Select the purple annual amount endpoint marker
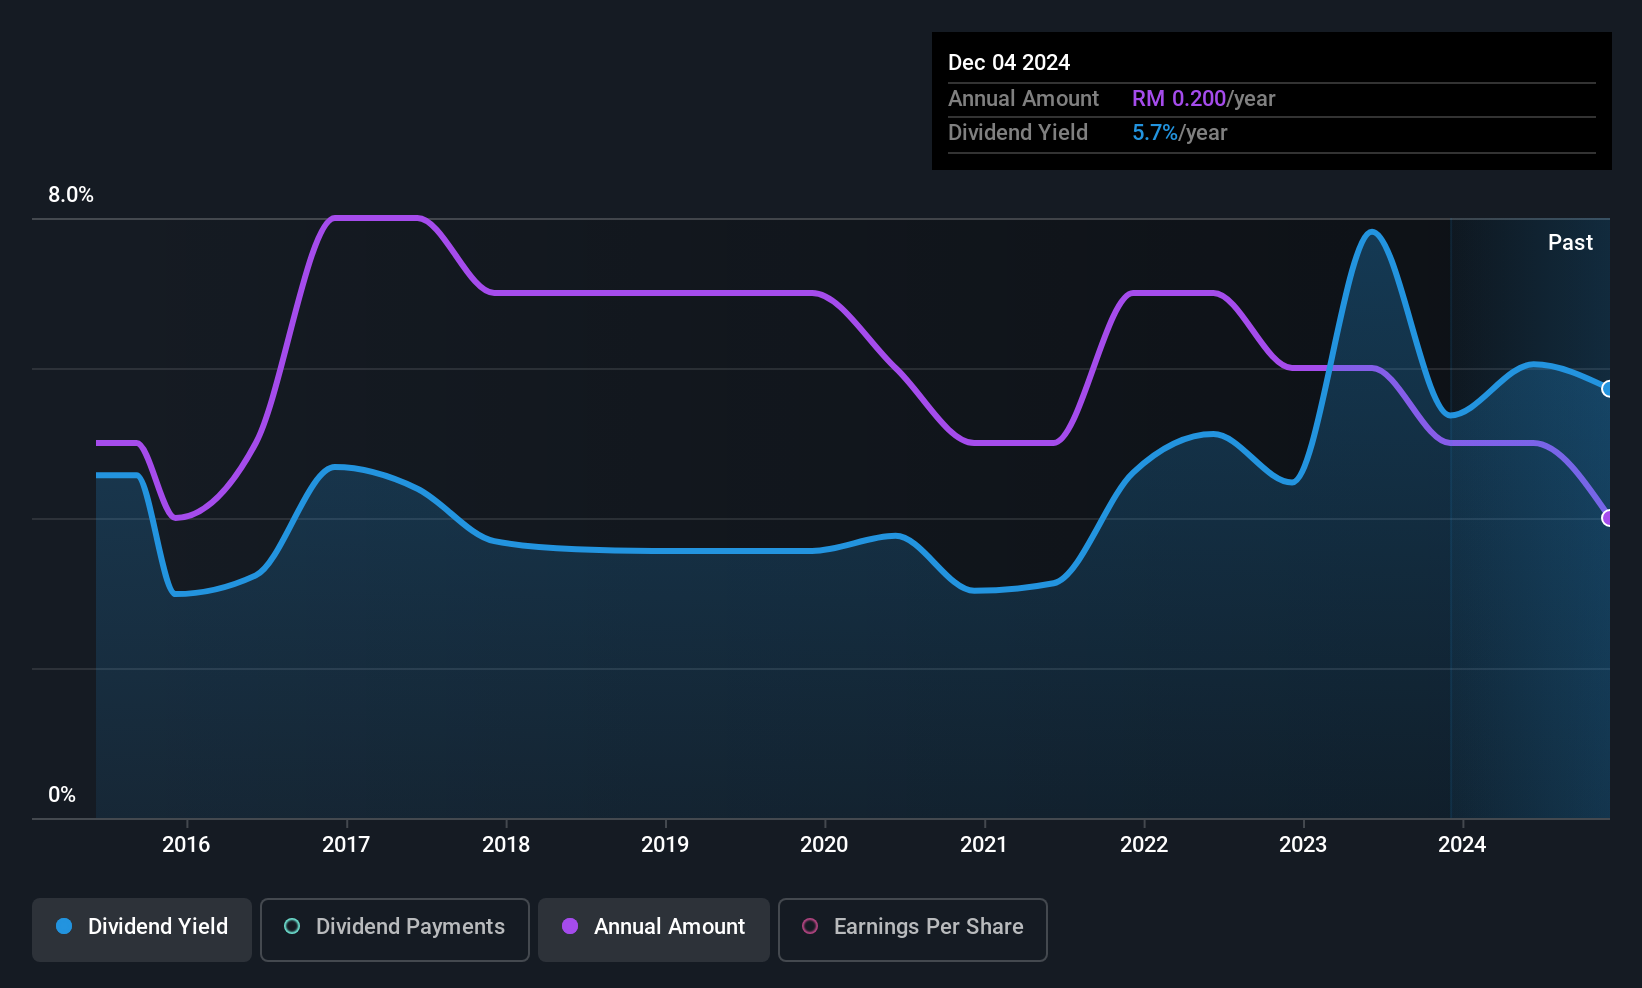The height and width of the screenshot is (988, 1642). tap(1608, 518)
